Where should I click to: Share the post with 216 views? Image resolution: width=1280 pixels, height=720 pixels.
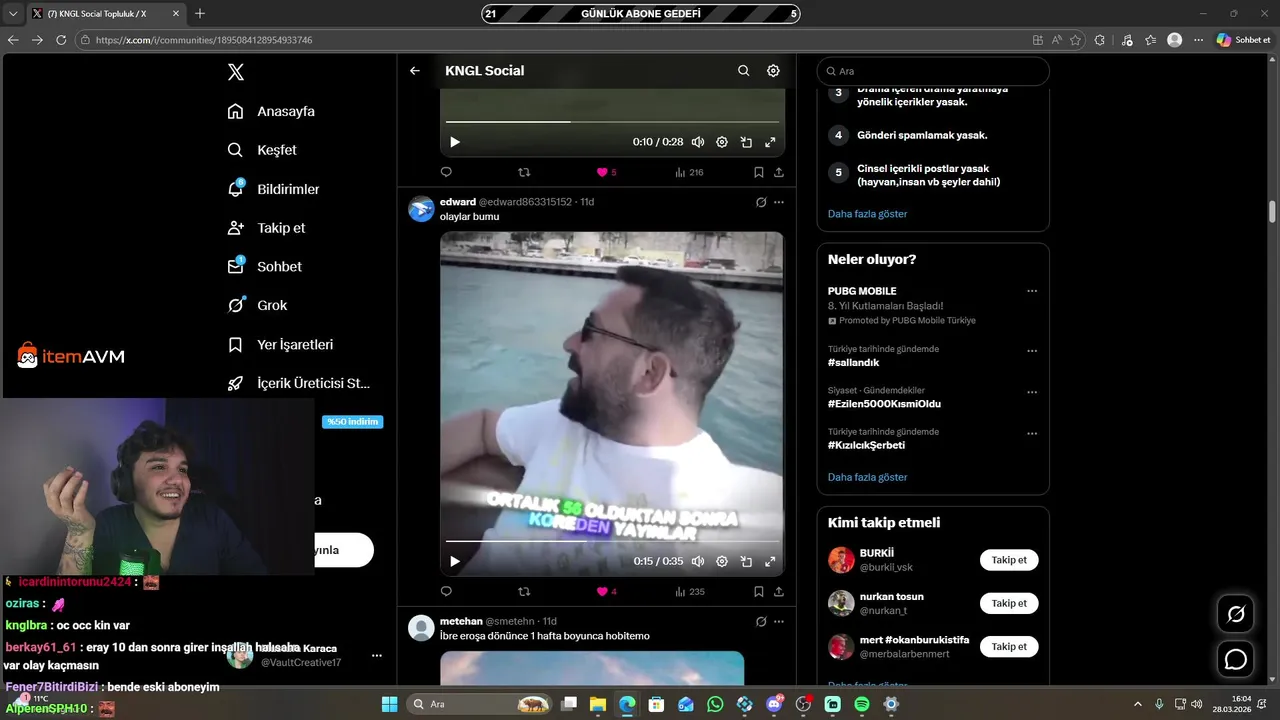[x=779, y=172]
